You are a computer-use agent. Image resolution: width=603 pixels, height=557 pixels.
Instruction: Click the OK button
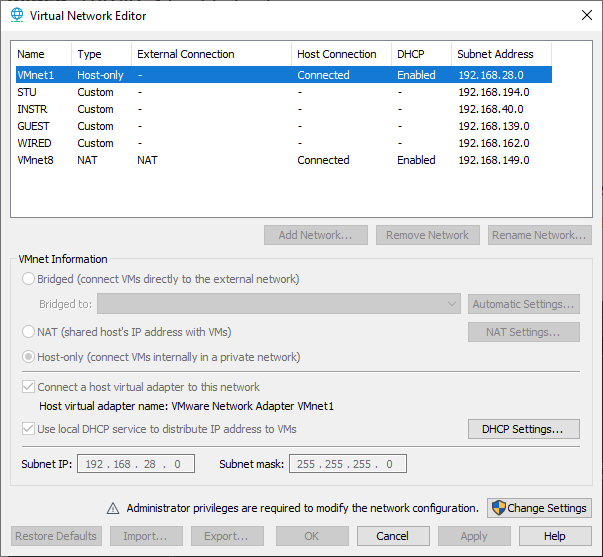coord(312,536)
